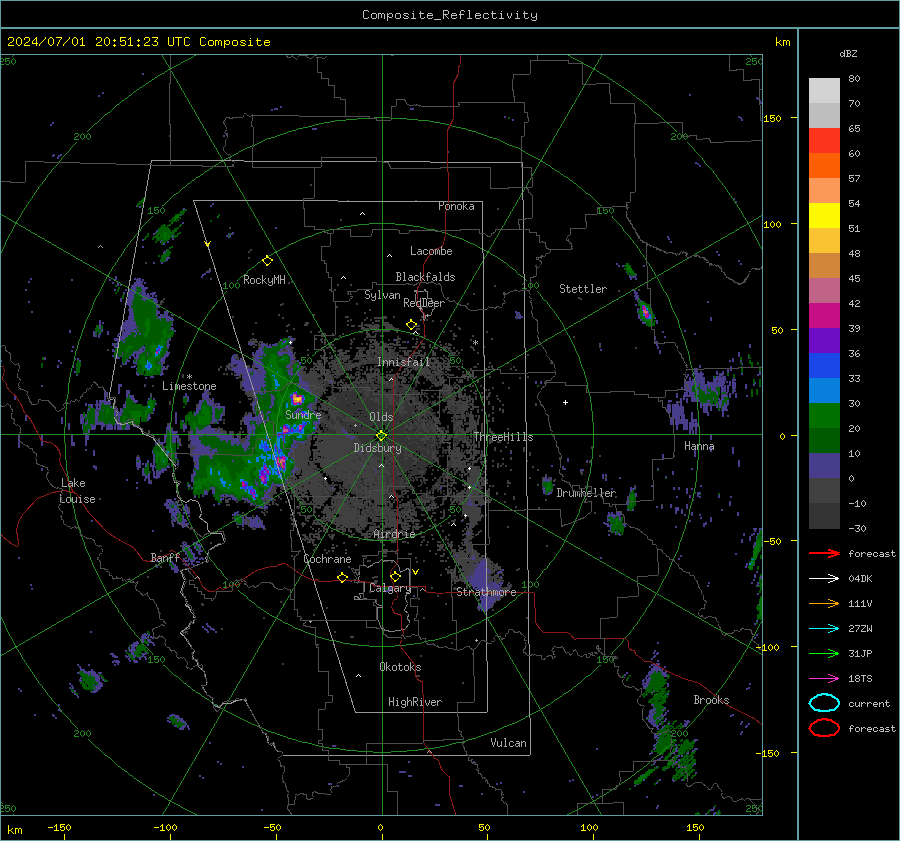
Task: Click the Strathmore town label
Action: tap(486, 592)
